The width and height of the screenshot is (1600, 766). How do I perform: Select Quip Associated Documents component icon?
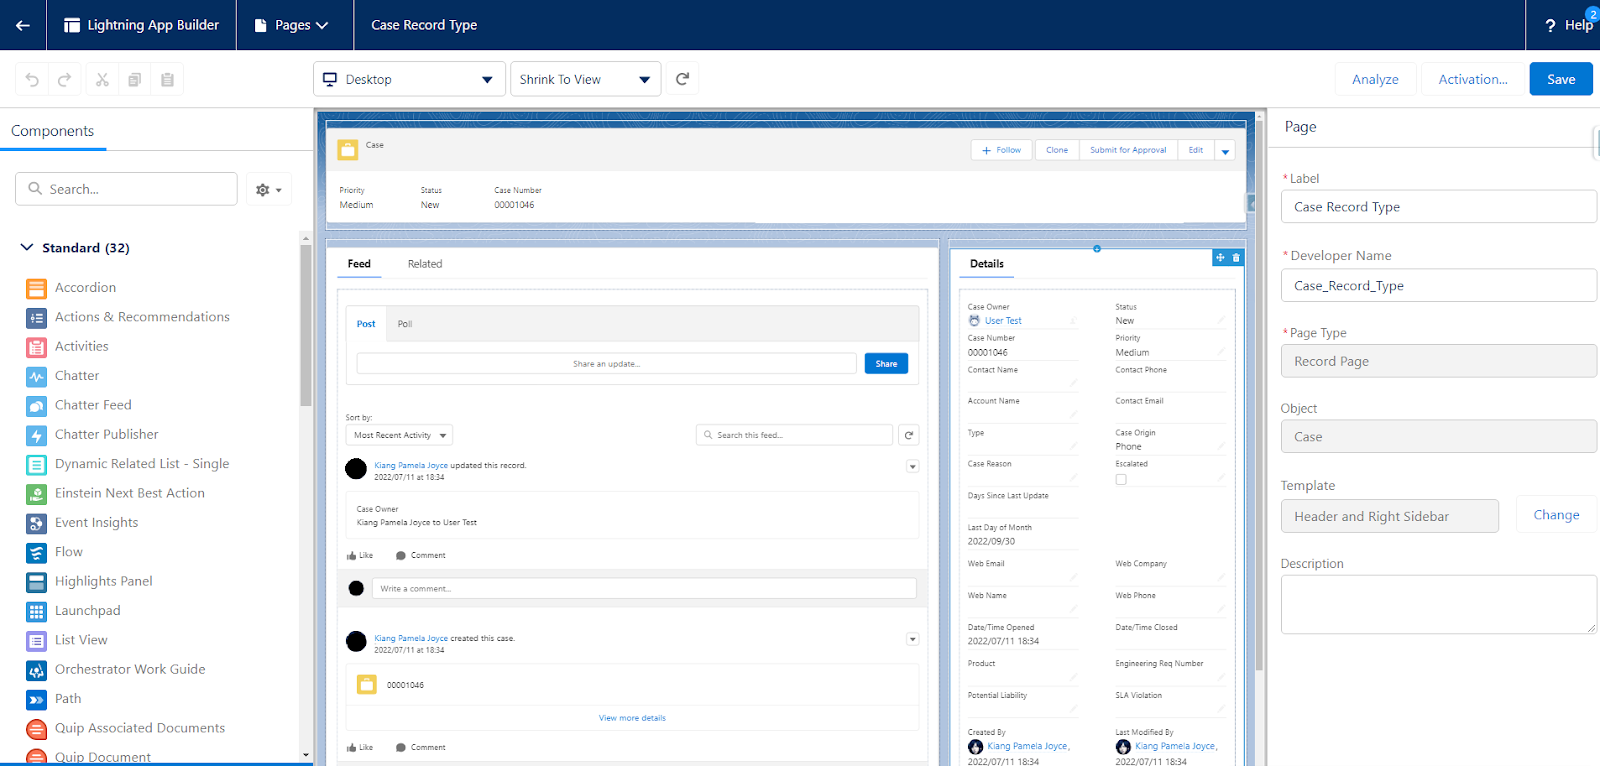pos(37,729)
